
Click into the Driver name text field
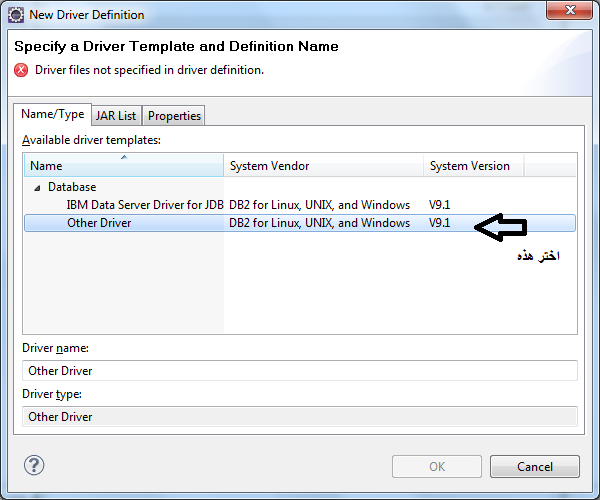(x=300, y=371)
